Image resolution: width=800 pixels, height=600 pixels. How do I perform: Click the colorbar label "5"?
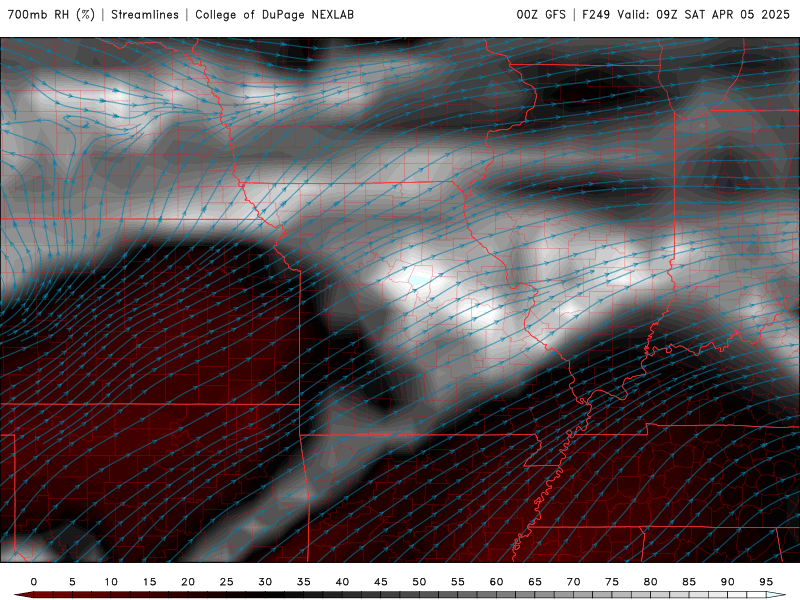72,582
